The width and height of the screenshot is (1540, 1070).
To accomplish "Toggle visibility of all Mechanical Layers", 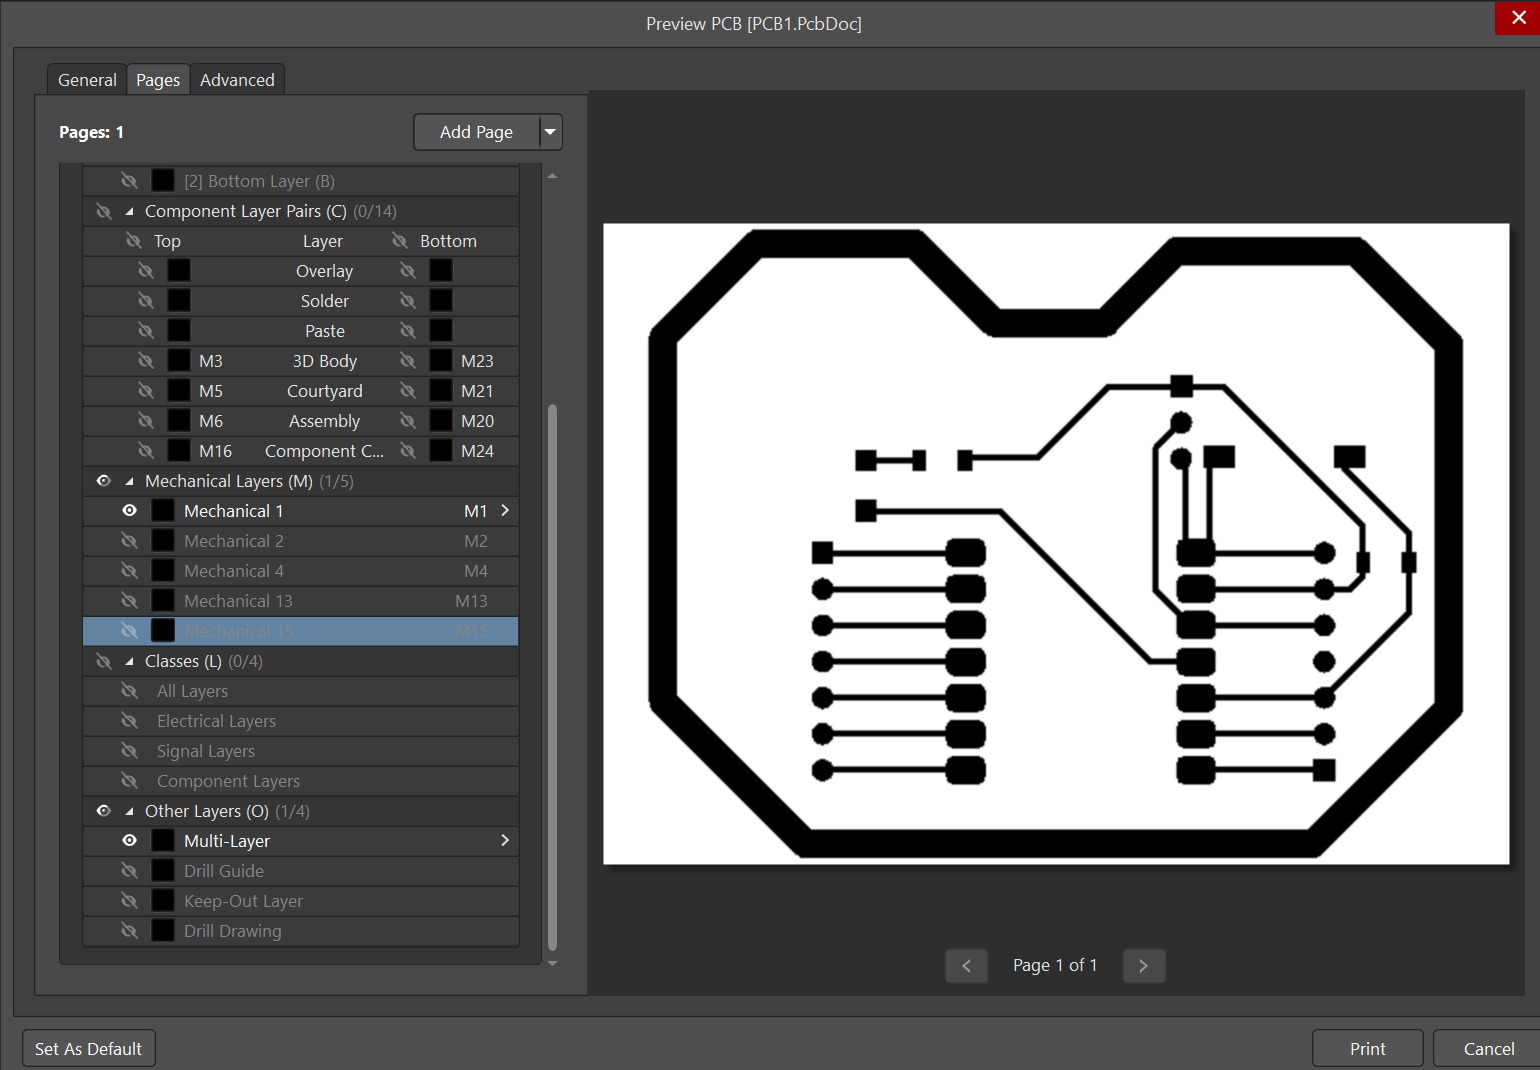I will [103, 481].
